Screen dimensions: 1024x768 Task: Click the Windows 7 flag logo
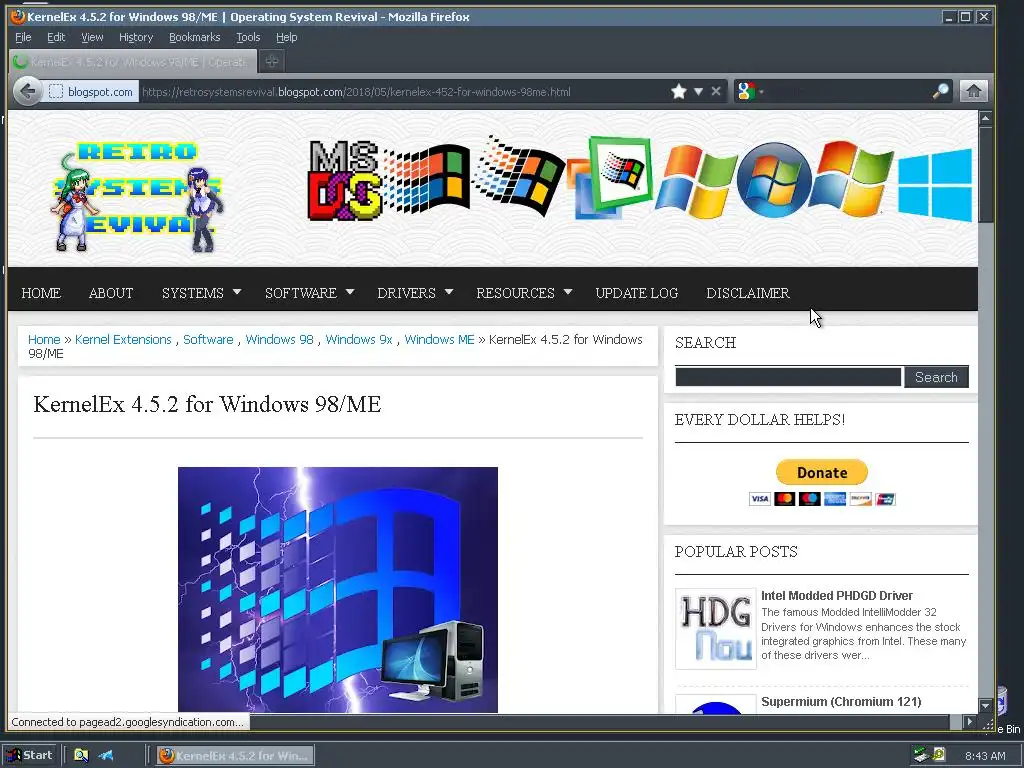[853, 178]
